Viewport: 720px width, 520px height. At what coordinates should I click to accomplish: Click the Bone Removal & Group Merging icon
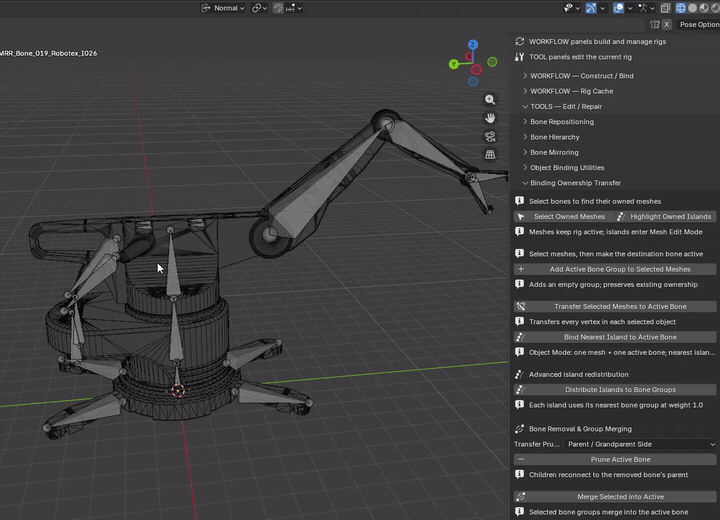(x=519, y=429)
